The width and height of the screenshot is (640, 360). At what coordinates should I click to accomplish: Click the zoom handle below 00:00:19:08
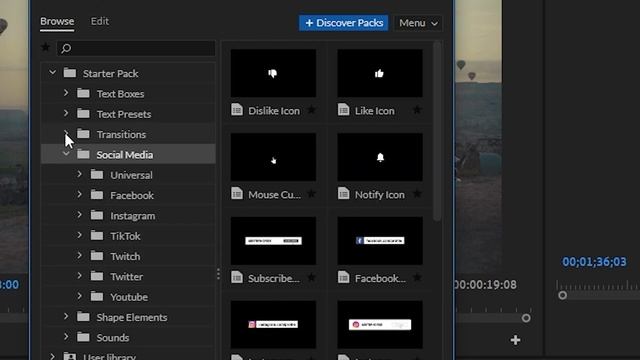click(526, 318)
